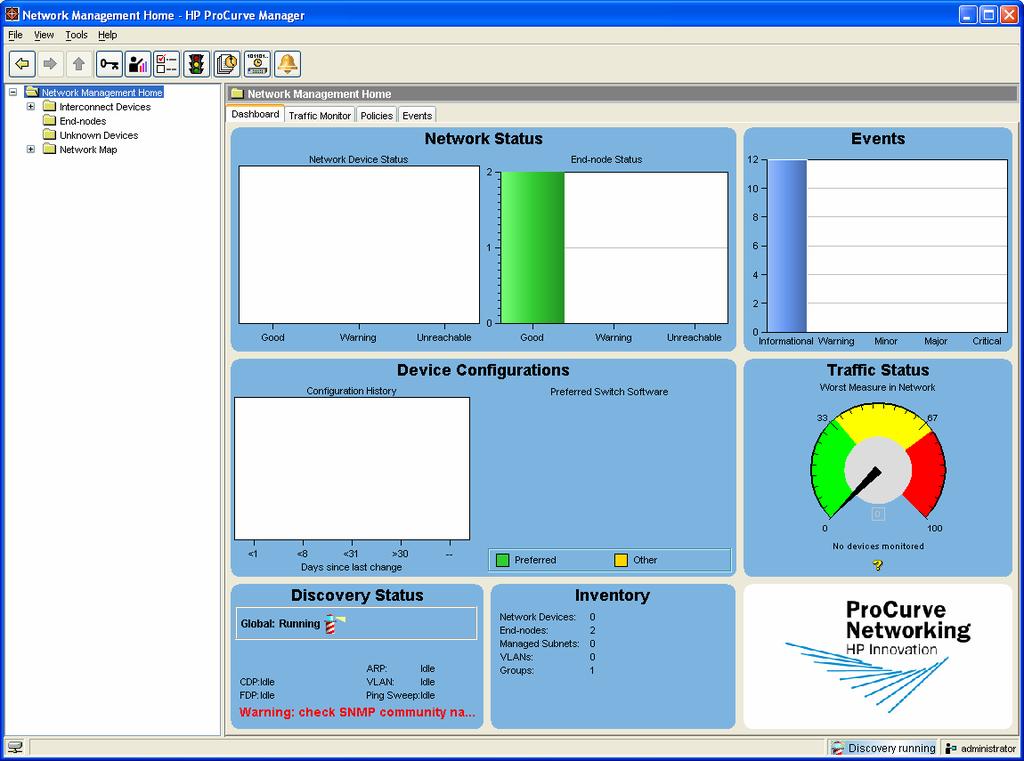
Task: Click the folder icon of Network Map
Action: coord(50,150)
